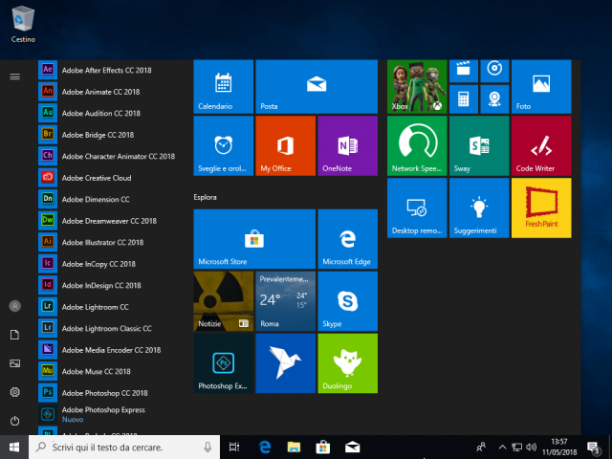Screen dimensions: 612x459
Task: Activate the search microphone icon
Action: coord(208,447)
